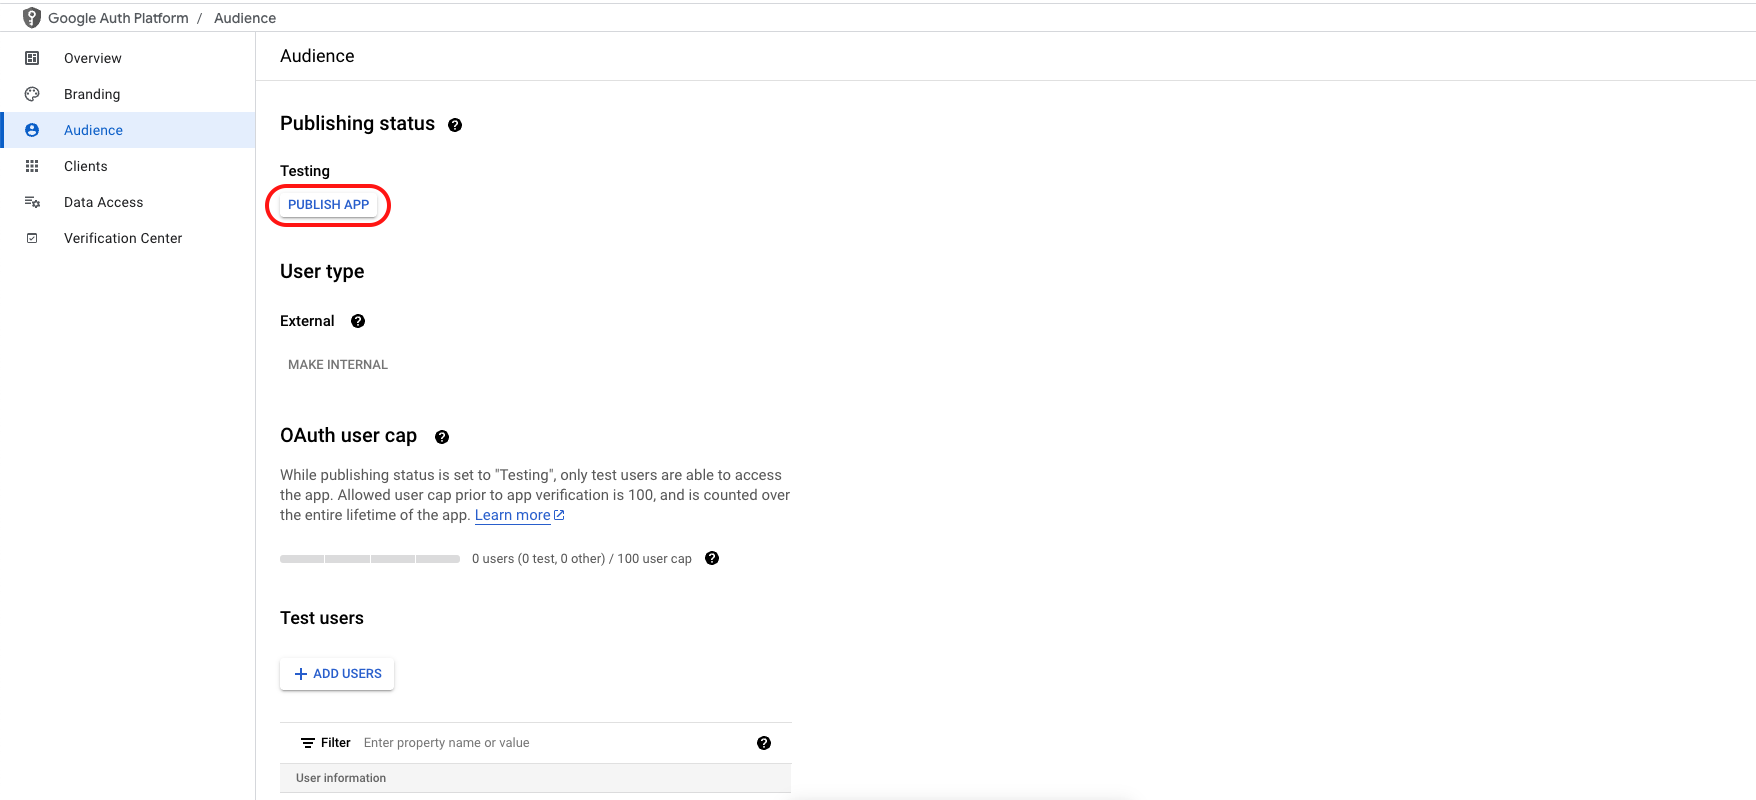
Task: Click the Test users heading
Action: pyautogui.click(x=322, y=618)
